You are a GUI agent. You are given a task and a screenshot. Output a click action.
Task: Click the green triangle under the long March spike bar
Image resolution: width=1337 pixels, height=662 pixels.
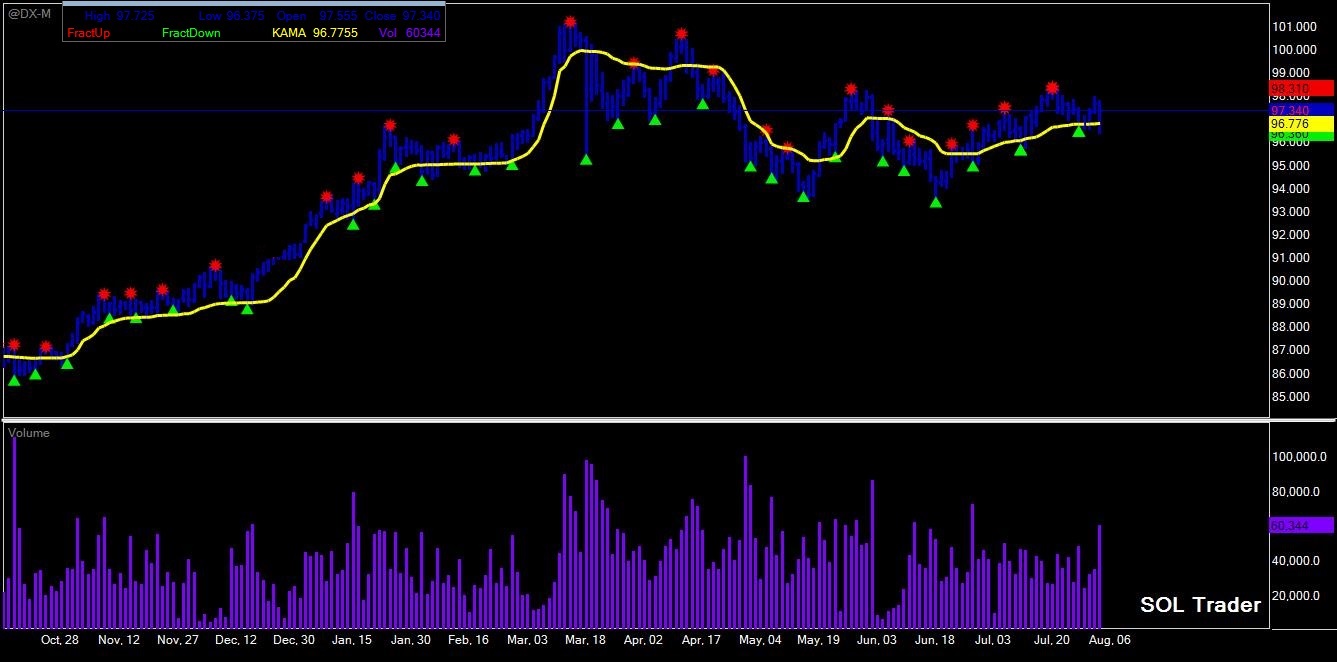click(586, 158)
